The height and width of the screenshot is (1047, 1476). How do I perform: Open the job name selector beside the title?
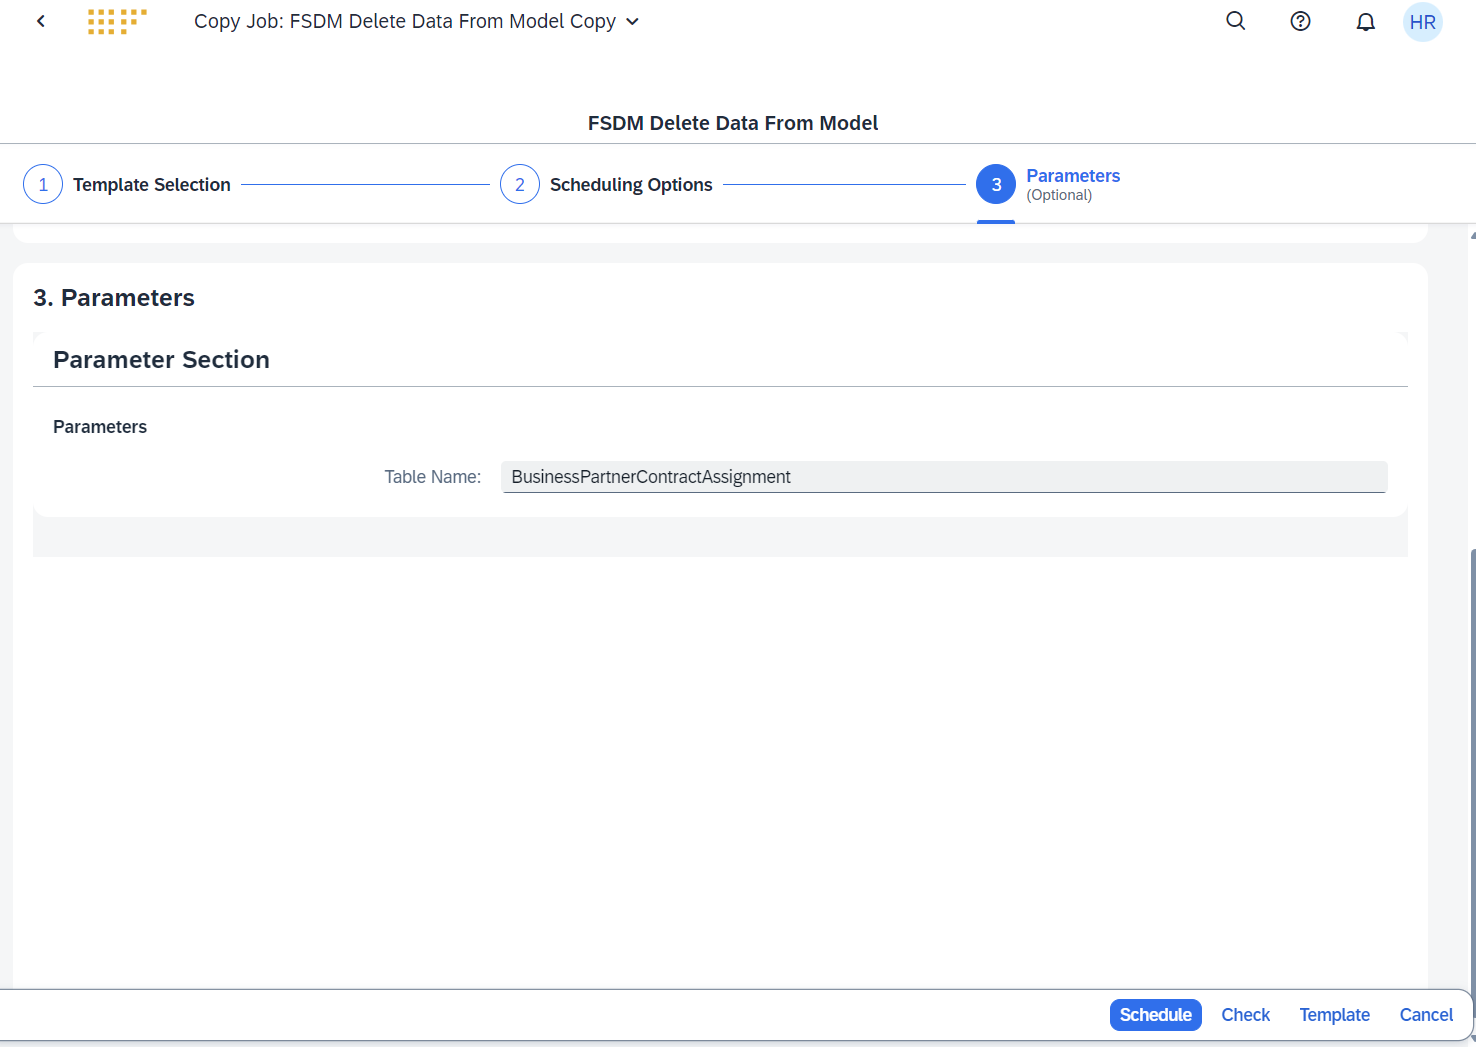(631, 21)
